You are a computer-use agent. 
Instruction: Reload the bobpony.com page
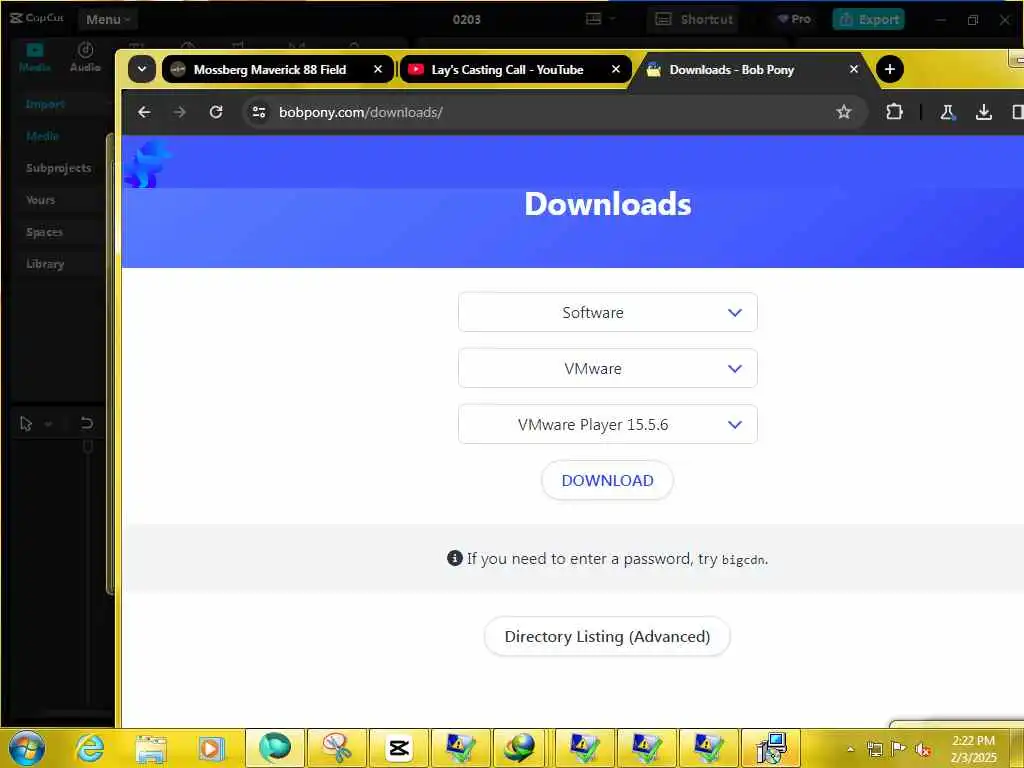pyautogui.click(x=216, y=112)
